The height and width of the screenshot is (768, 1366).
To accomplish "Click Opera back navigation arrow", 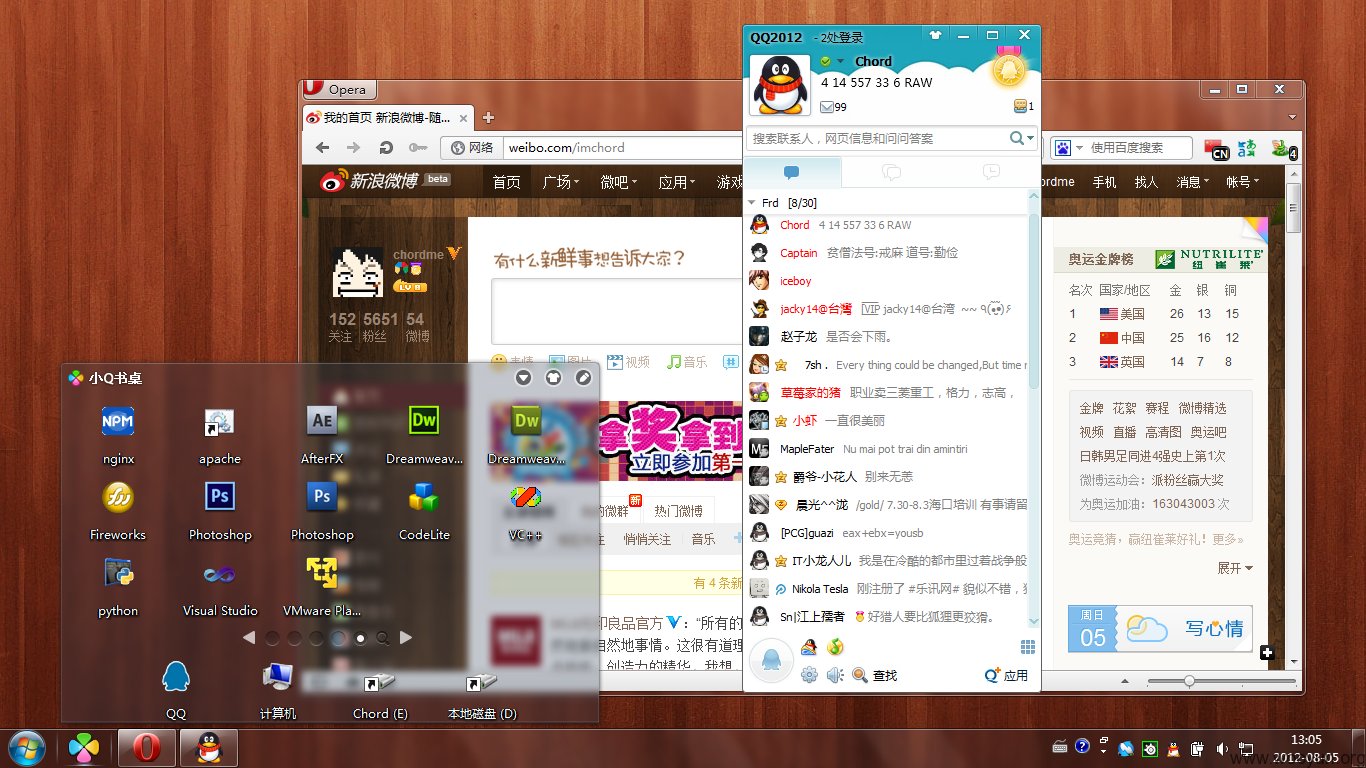I will point(322,147).
